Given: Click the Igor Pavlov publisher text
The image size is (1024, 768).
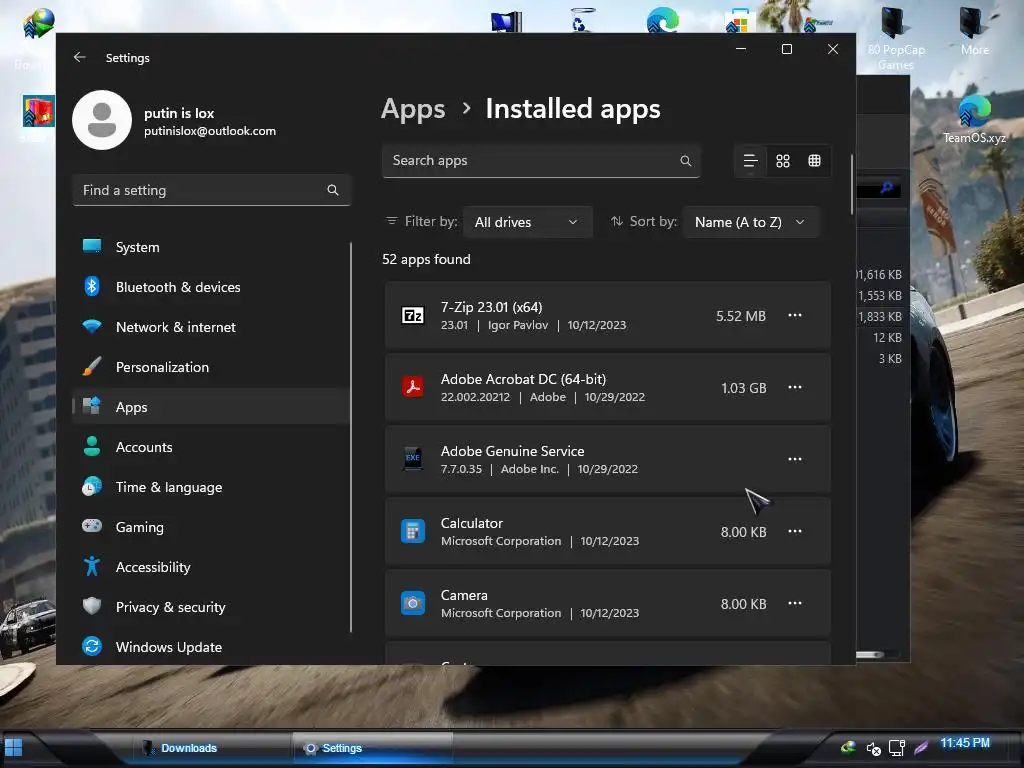Looking at the screenshot, I should 518,325.
